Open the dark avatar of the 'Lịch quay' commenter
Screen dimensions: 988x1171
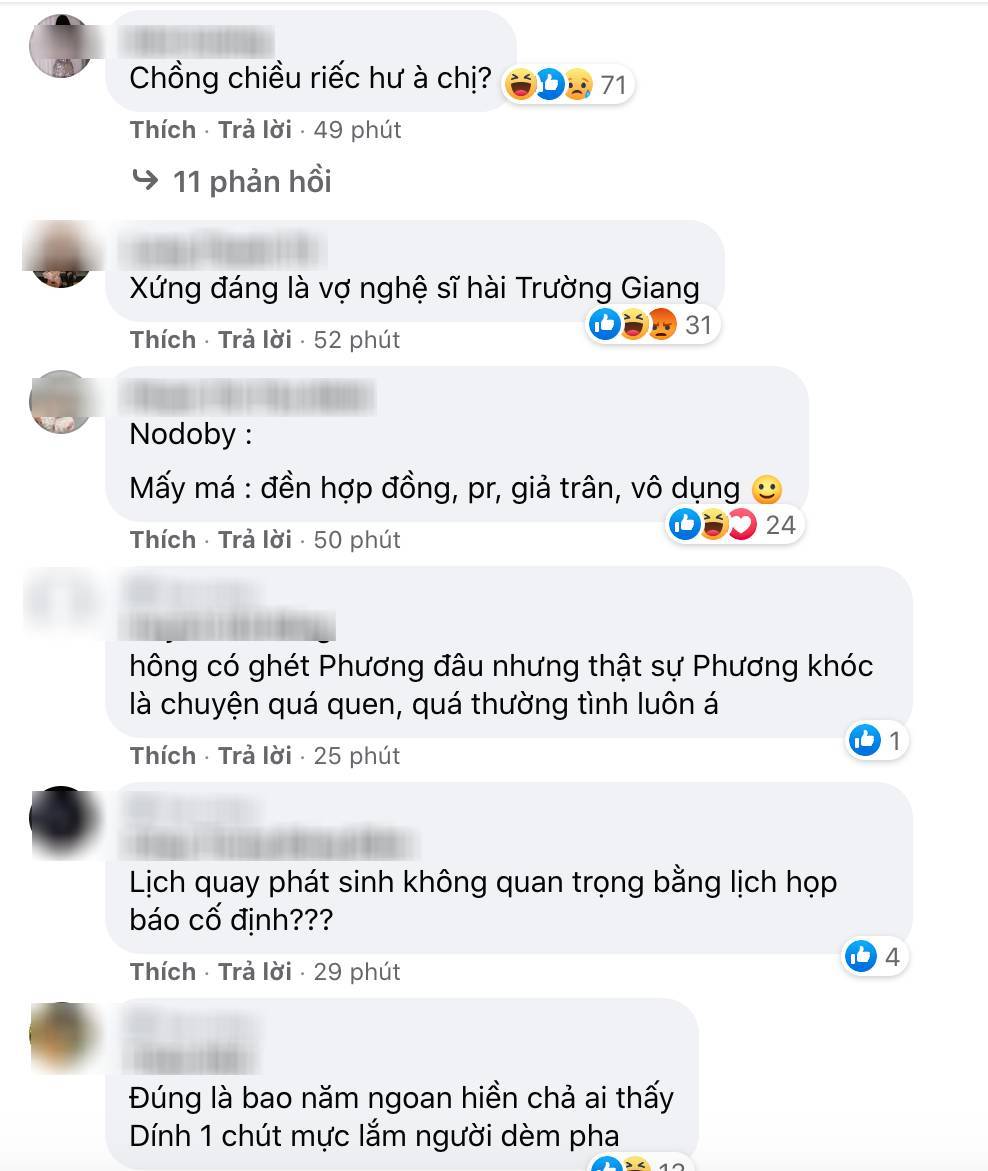(61, 820)
